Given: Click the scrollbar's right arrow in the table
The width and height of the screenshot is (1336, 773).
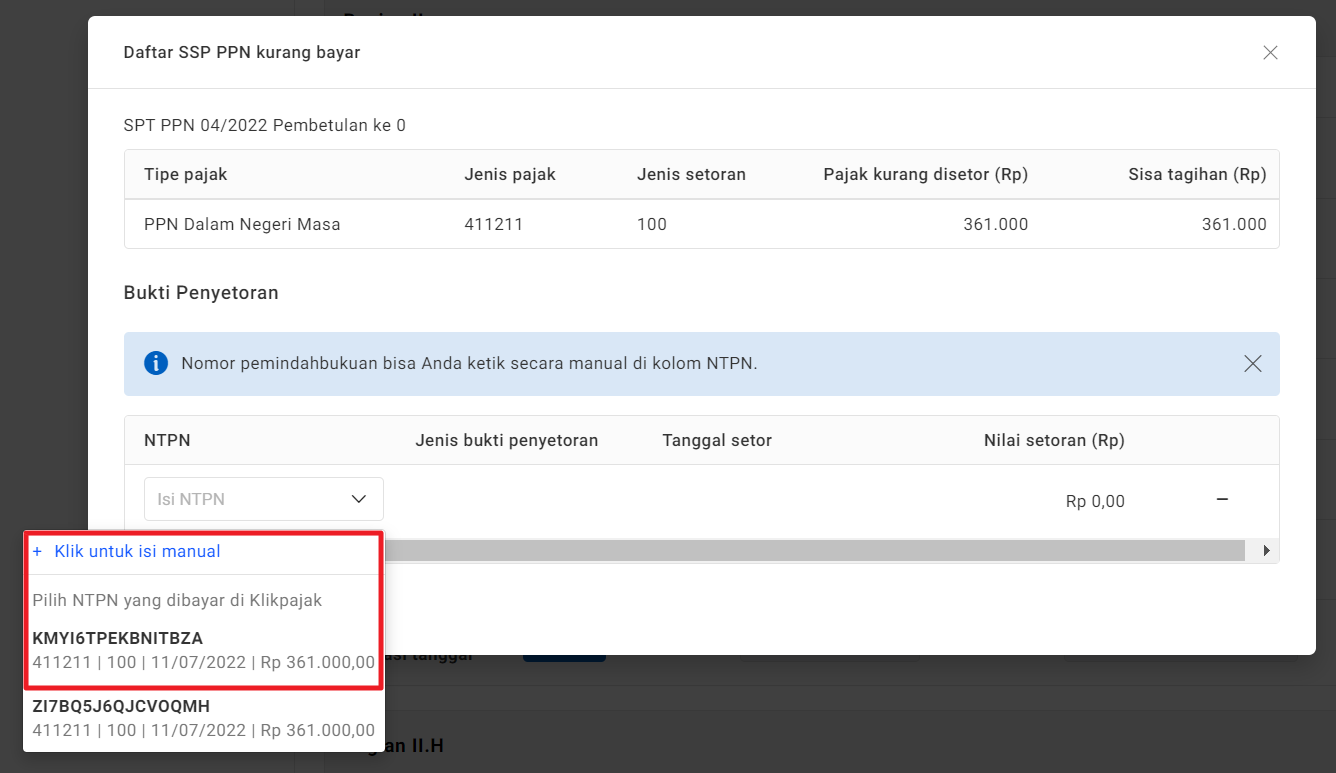Looking at the screenshot, I should 1266,551.
